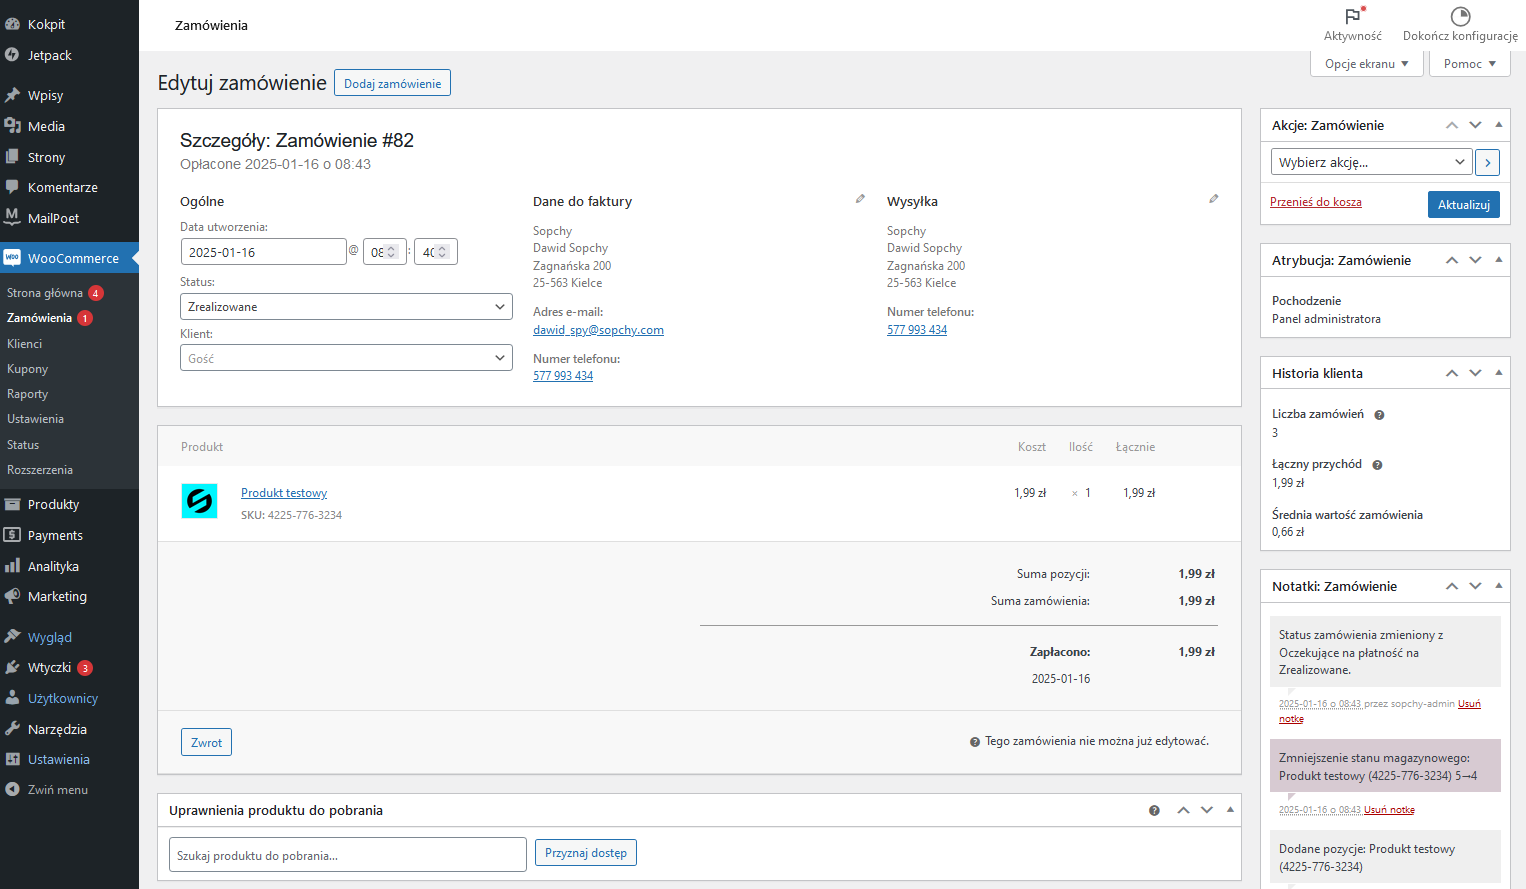
Task: Click the Szukaj produktu do pobrania field
Action: pyautogui.click(x=347, y=854)
